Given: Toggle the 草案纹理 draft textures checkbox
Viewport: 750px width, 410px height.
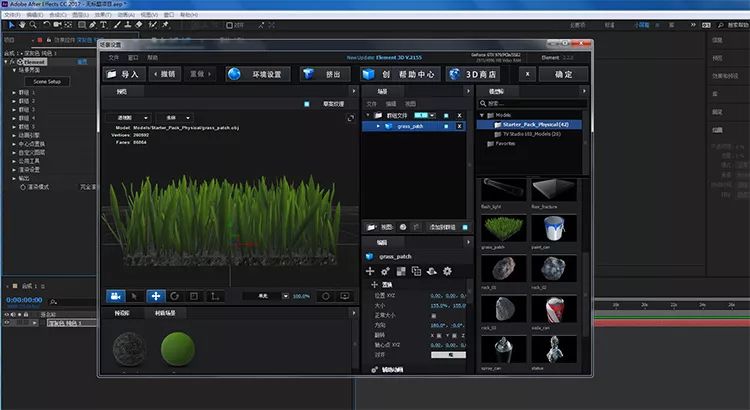Looking at the screenshot, I should click(x=305, y=104).
